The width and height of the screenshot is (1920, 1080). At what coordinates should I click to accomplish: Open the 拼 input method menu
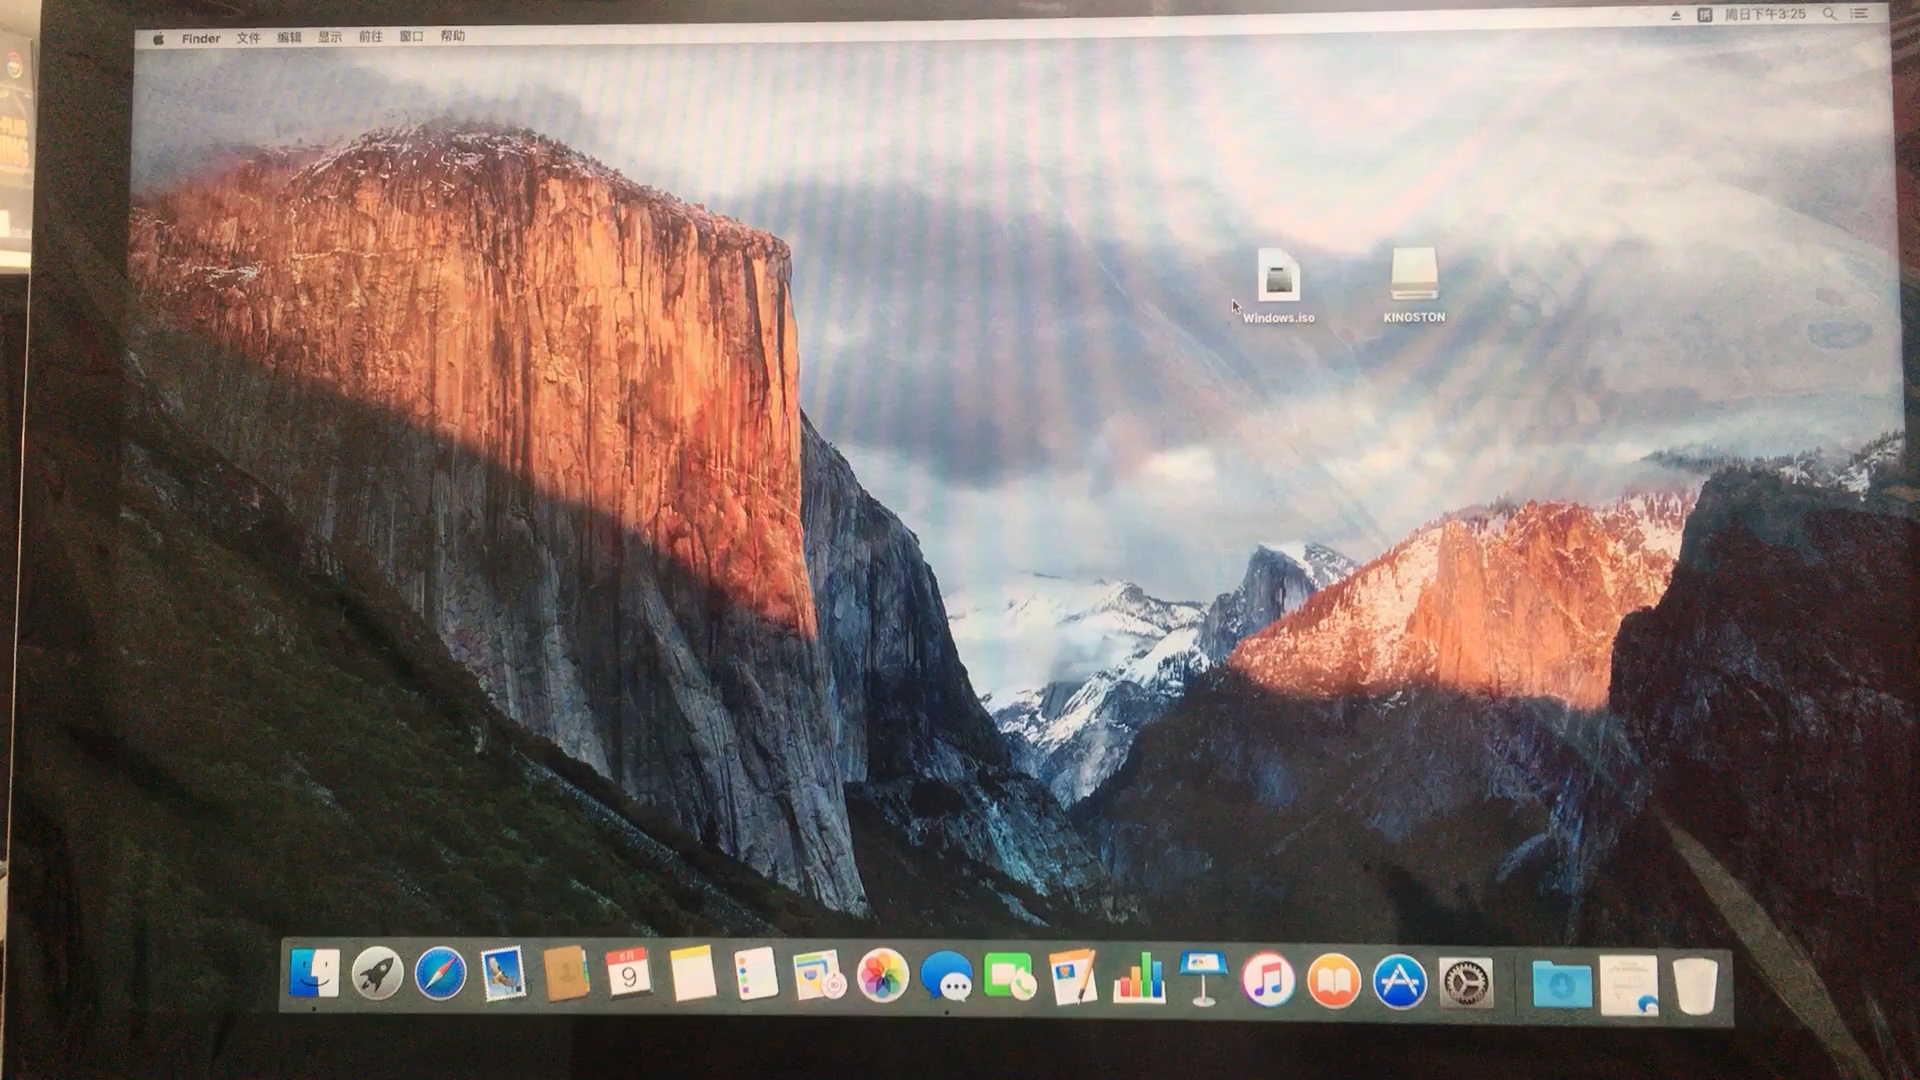[1705, 15]
